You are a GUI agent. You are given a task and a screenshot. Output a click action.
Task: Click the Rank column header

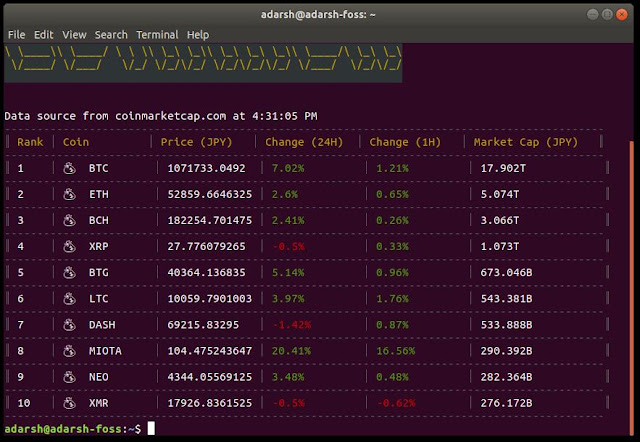pyautogui.click(x=30, y=142)
